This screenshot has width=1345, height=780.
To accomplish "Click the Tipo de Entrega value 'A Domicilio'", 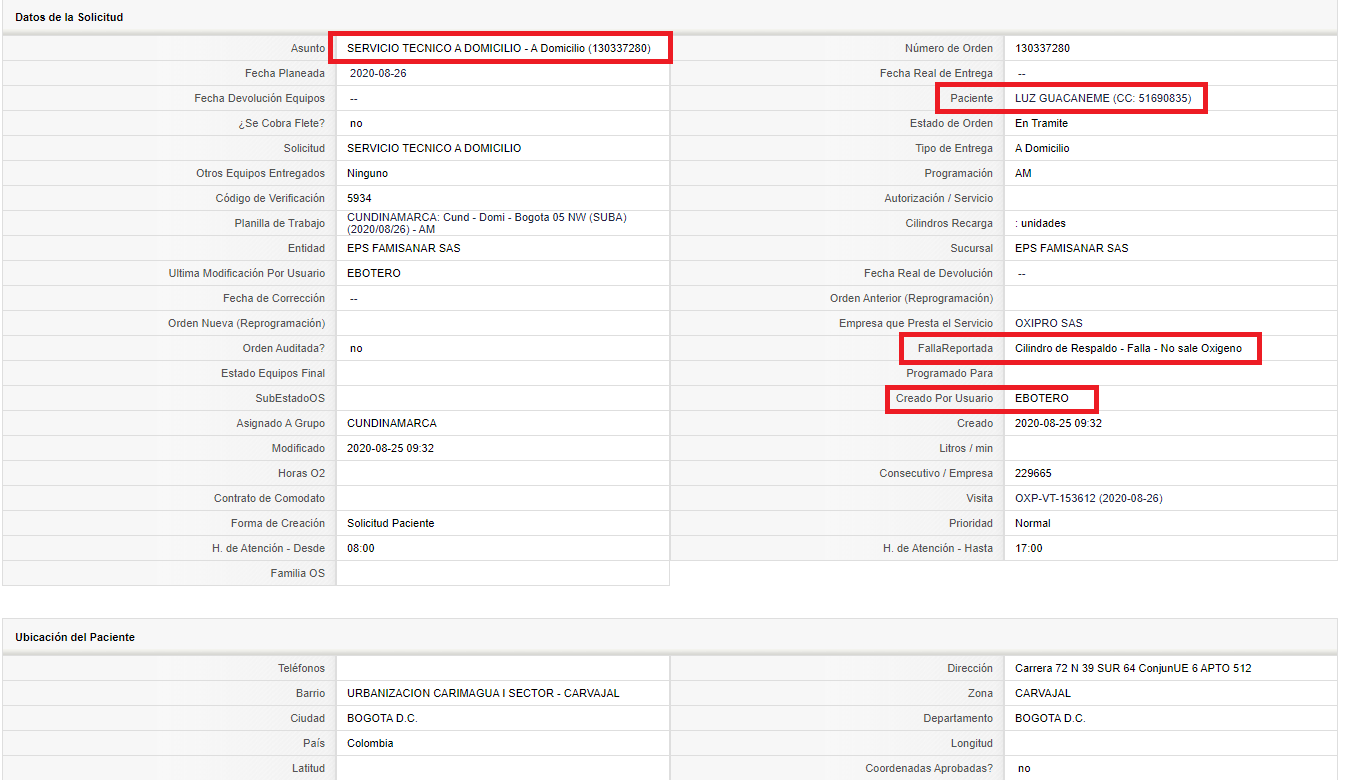I will 1042,148.
